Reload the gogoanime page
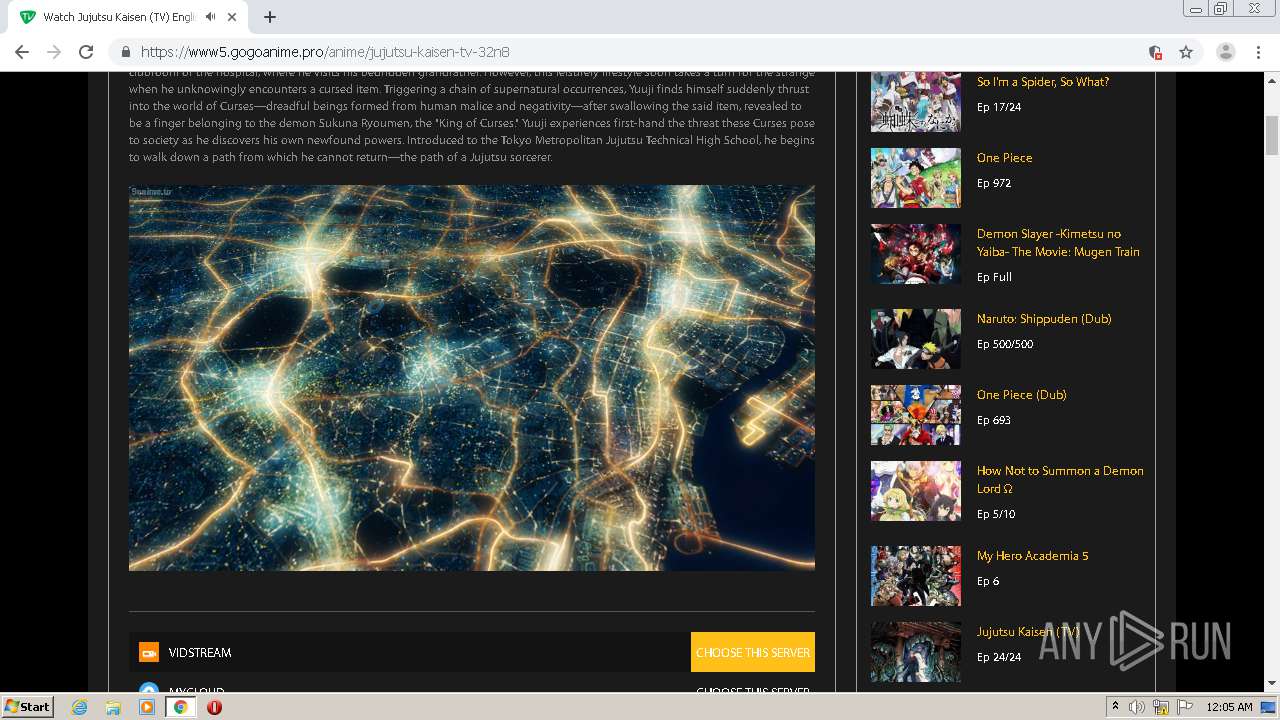This screenshot has height=720, width=1280. (x=86, y=52)
